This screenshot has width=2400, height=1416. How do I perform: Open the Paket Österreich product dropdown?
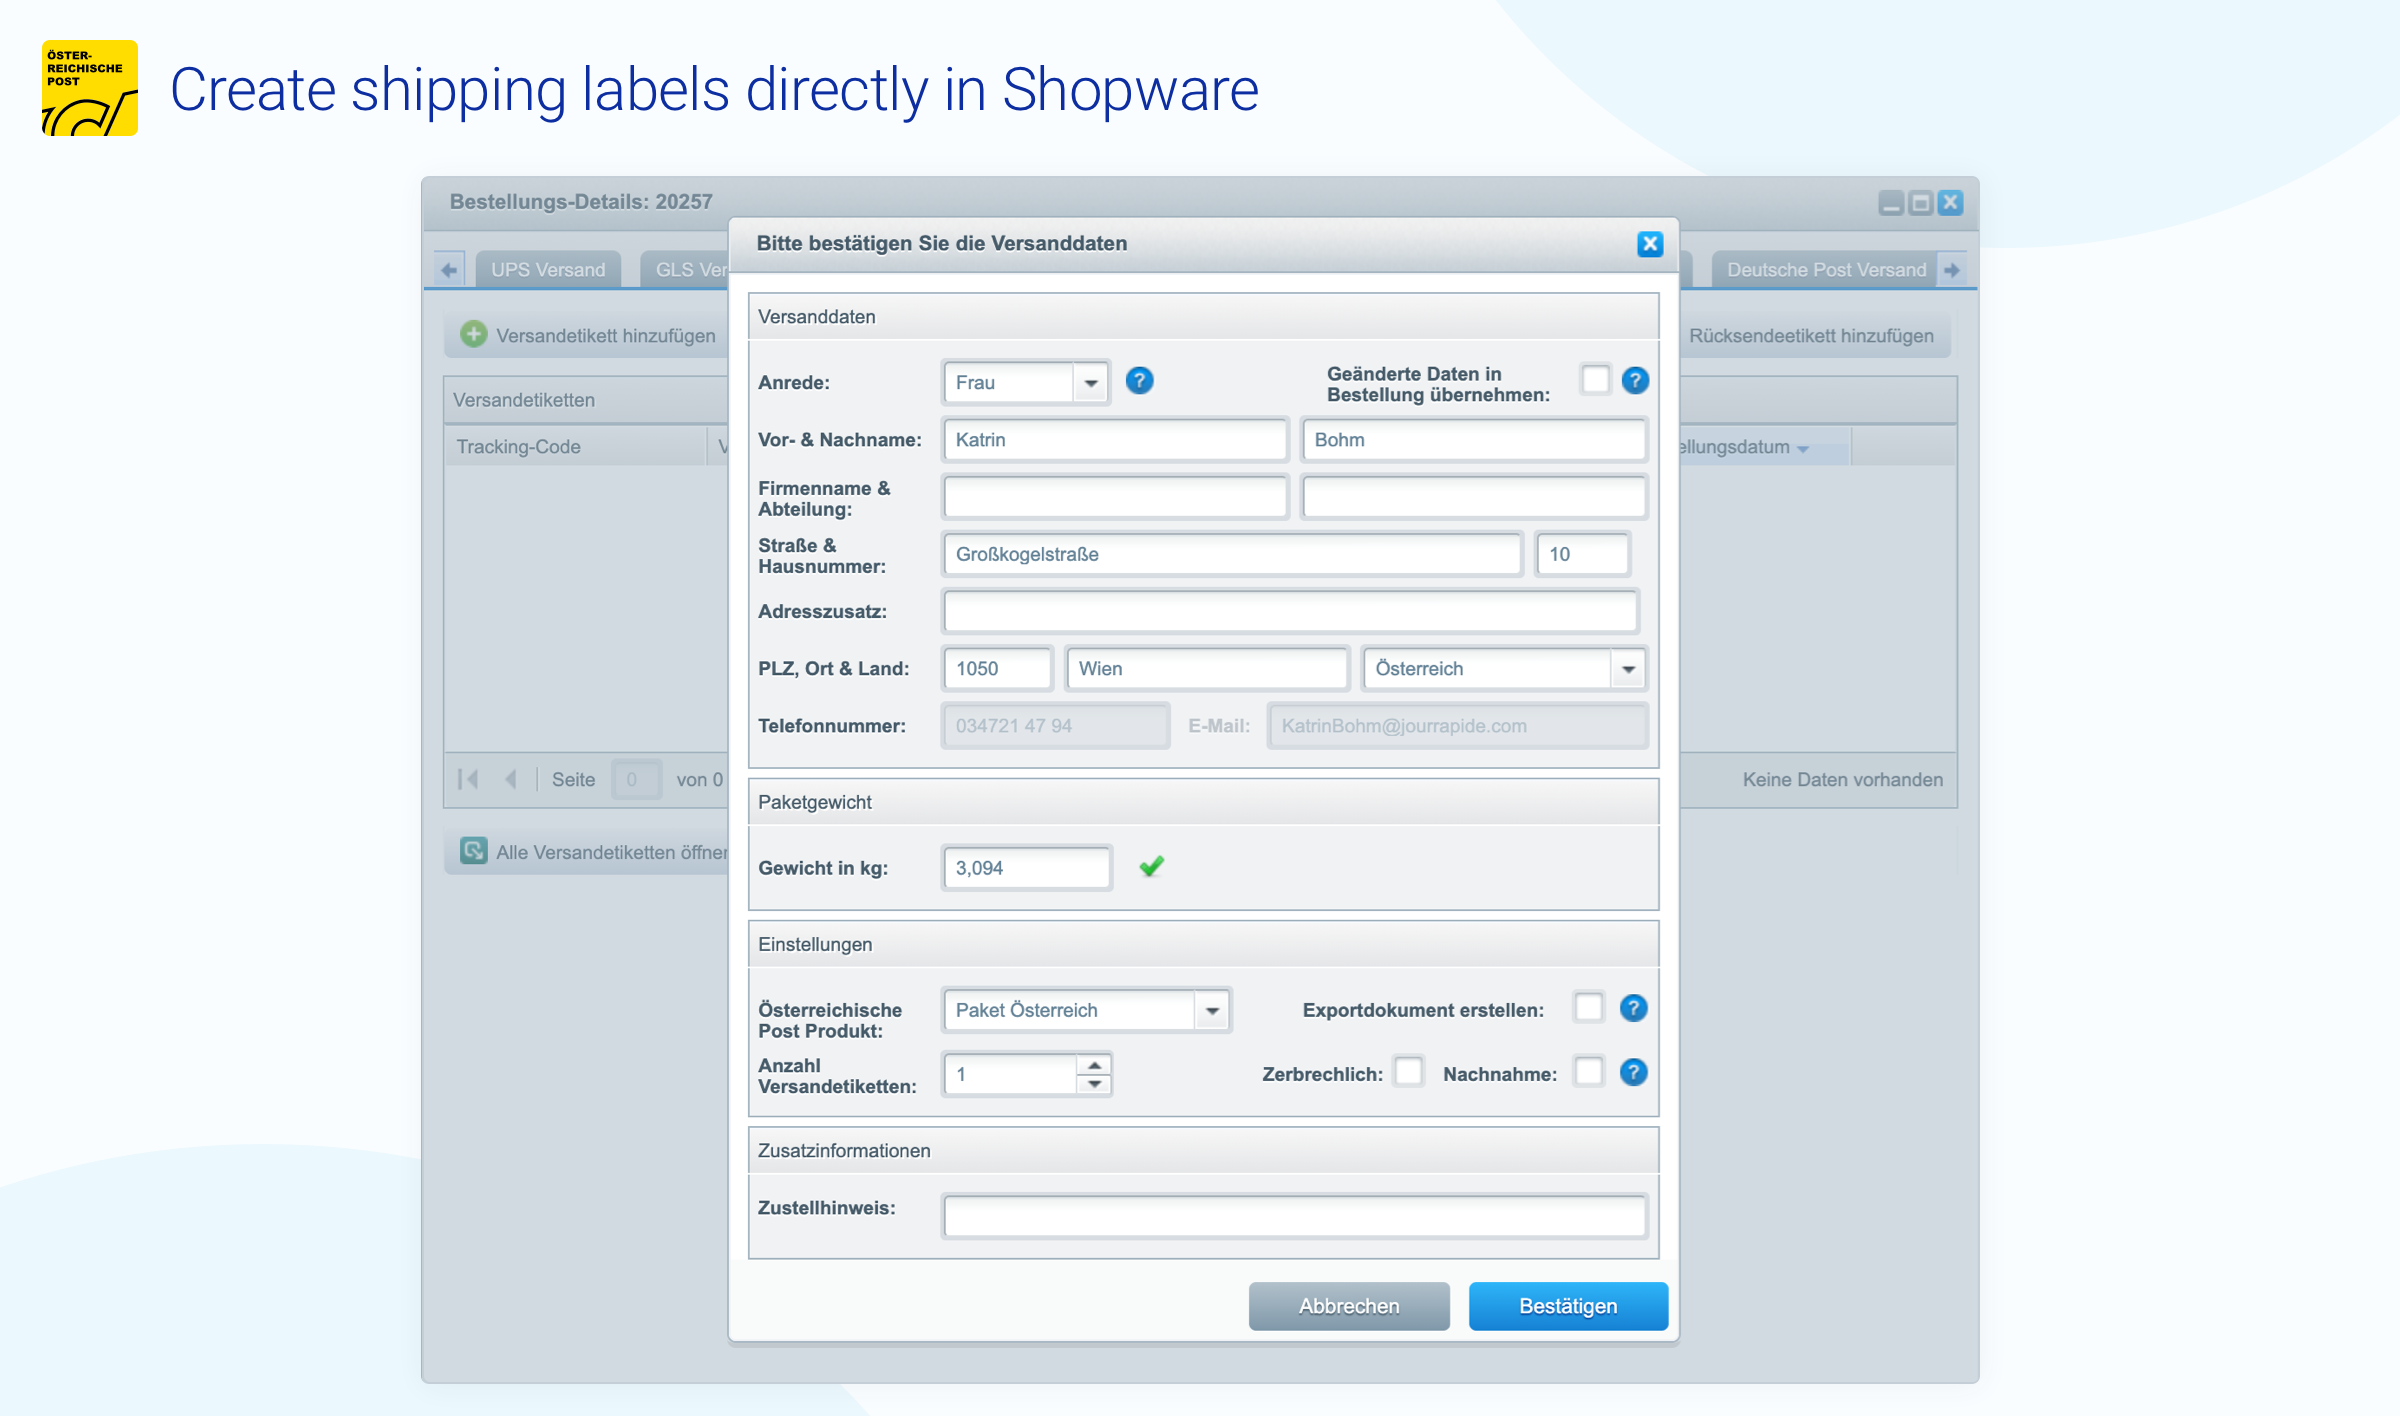coord(1212,1010)
